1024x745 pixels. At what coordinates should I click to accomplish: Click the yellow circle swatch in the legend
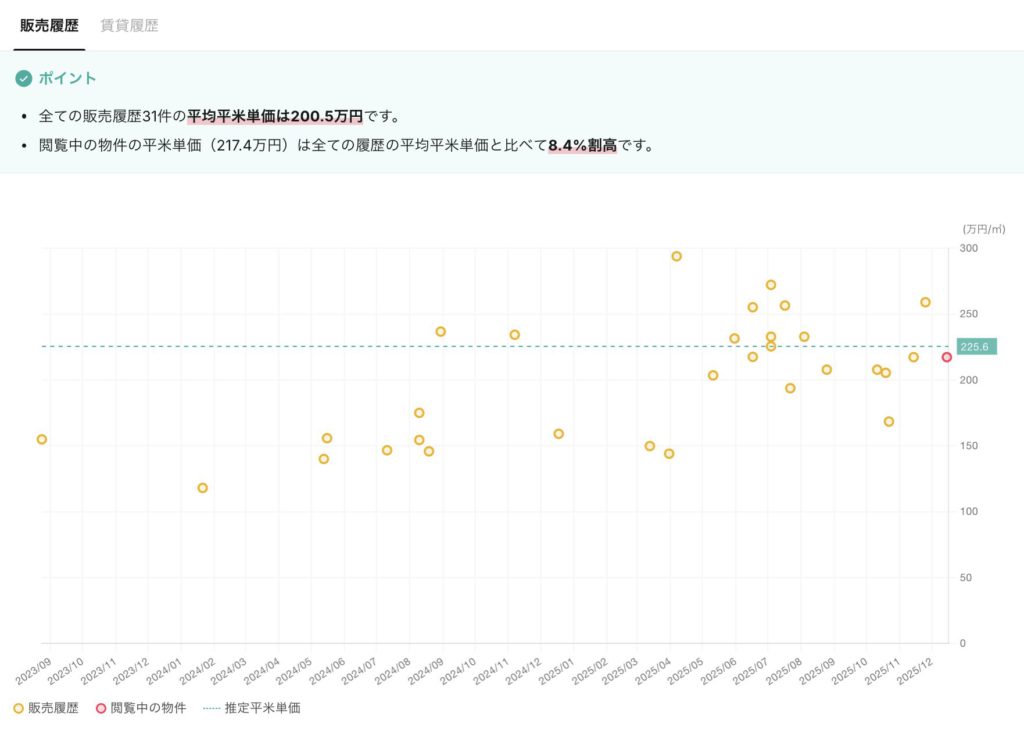(x=18, y=708)
